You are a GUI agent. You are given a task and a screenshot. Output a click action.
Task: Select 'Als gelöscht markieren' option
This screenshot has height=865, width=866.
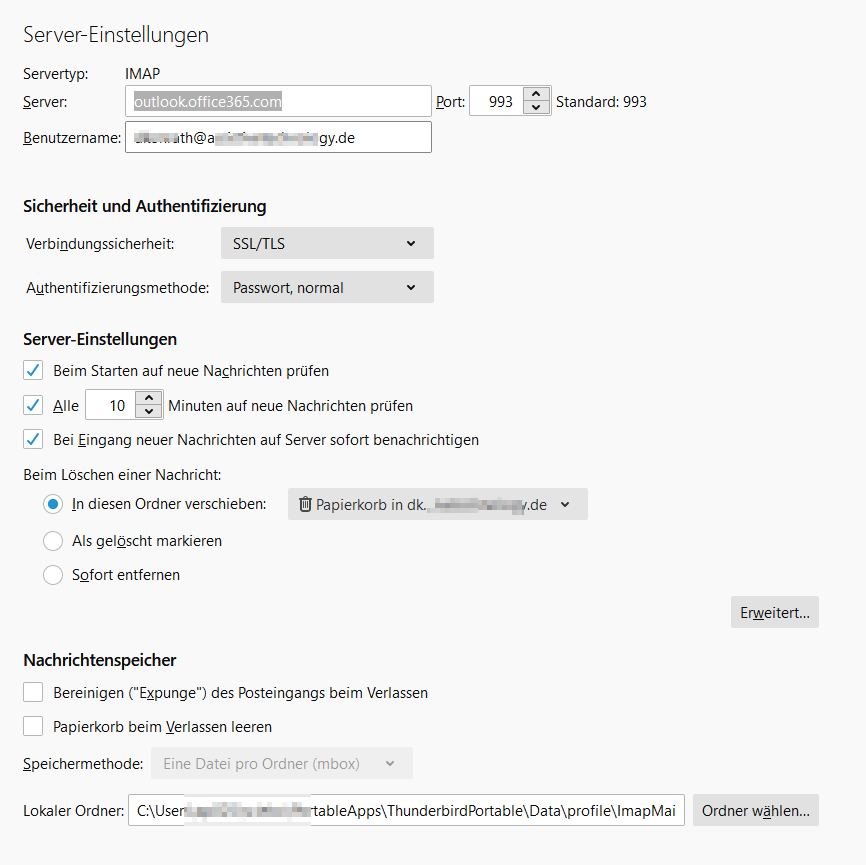click(53, 541)
